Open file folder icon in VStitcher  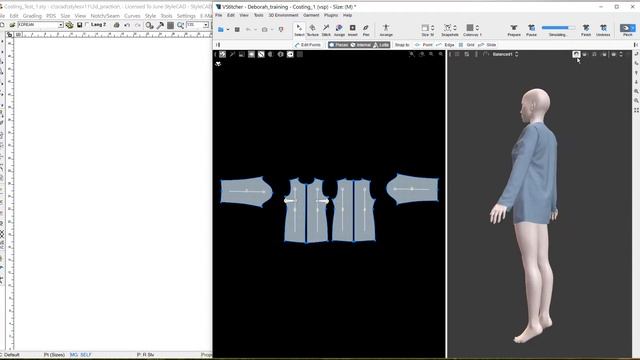pyautogui.click(x=221, y=29)
